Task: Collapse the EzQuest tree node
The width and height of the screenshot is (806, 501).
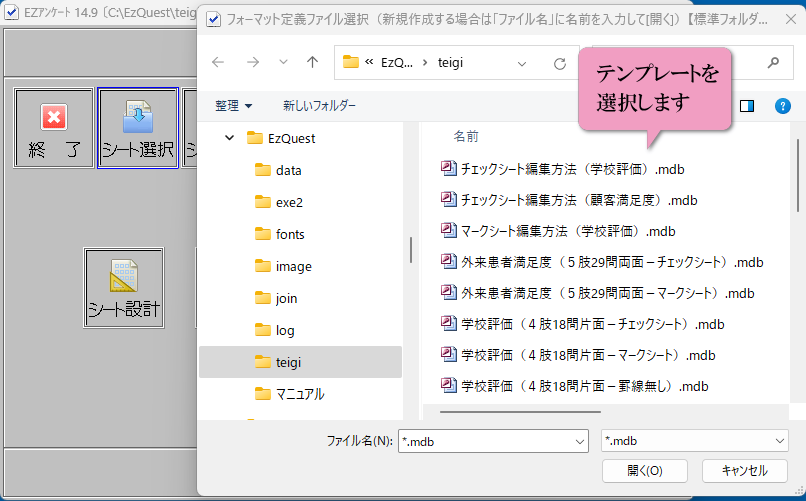Action: [x=229, y=138]
